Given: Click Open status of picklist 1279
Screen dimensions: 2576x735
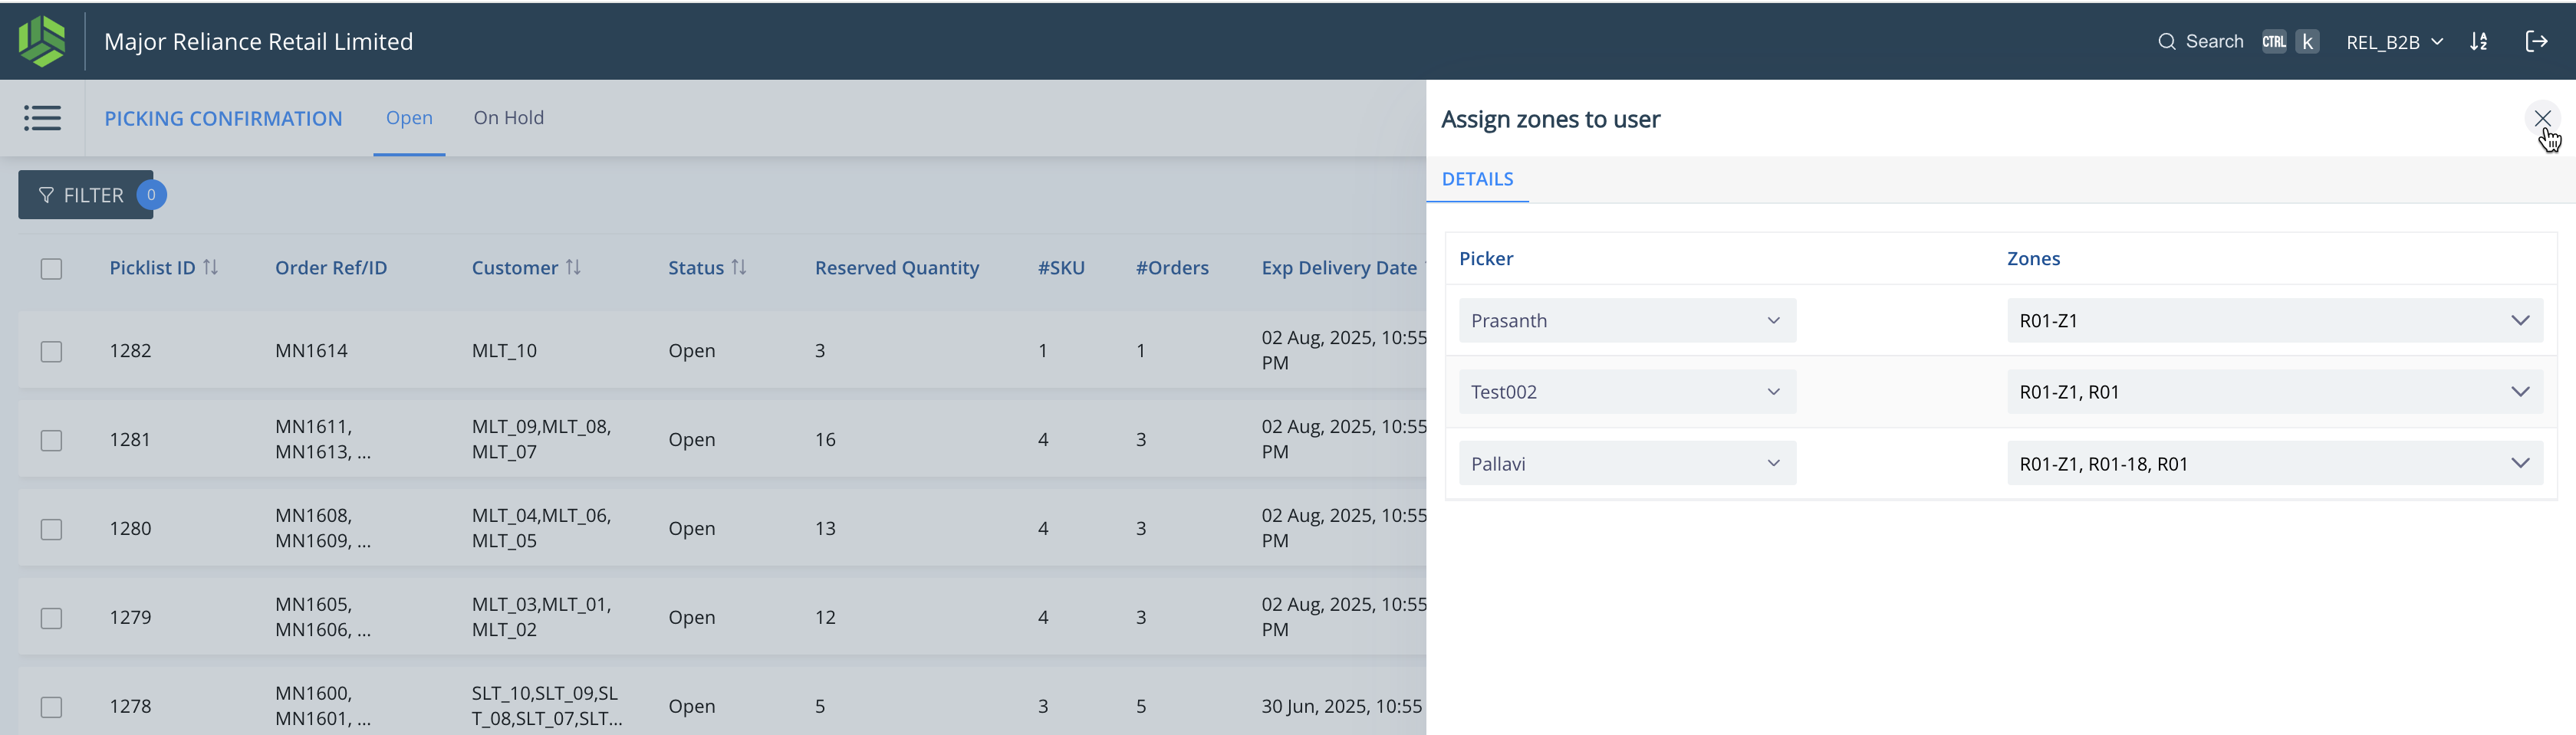Looking at the screenshot, I should pos(691,618).
